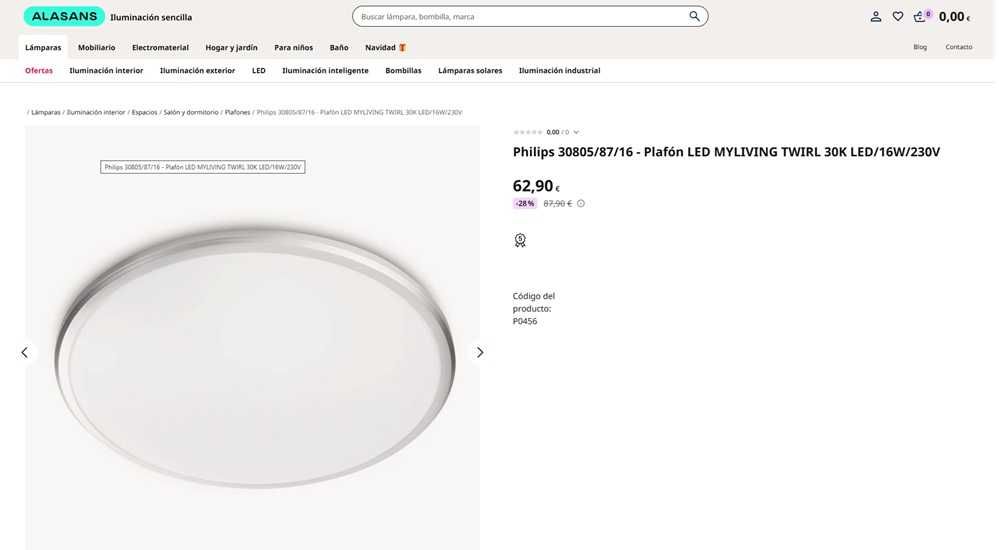The image size is (999, 550).
Task: Go to Ofertas section
Action: pyautogui.click(x=39, y=71)
